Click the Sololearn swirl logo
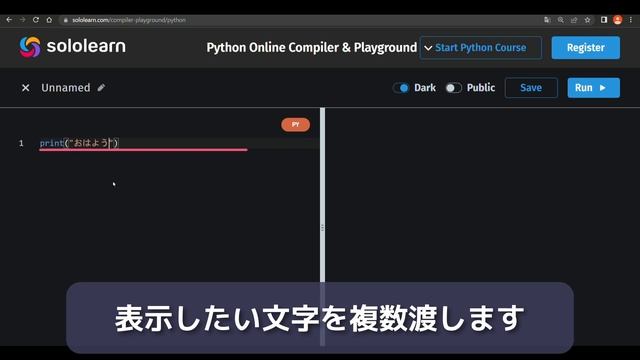The width and height of the screenshot is (640, 360). coord(30,47)
